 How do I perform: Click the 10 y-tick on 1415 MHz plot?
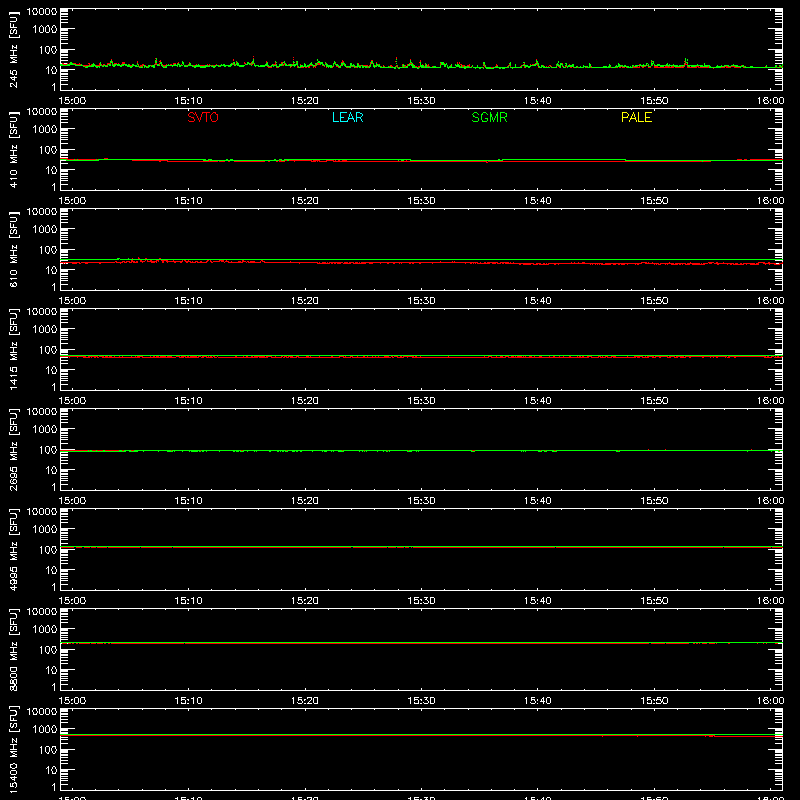(x=51, y=370)
